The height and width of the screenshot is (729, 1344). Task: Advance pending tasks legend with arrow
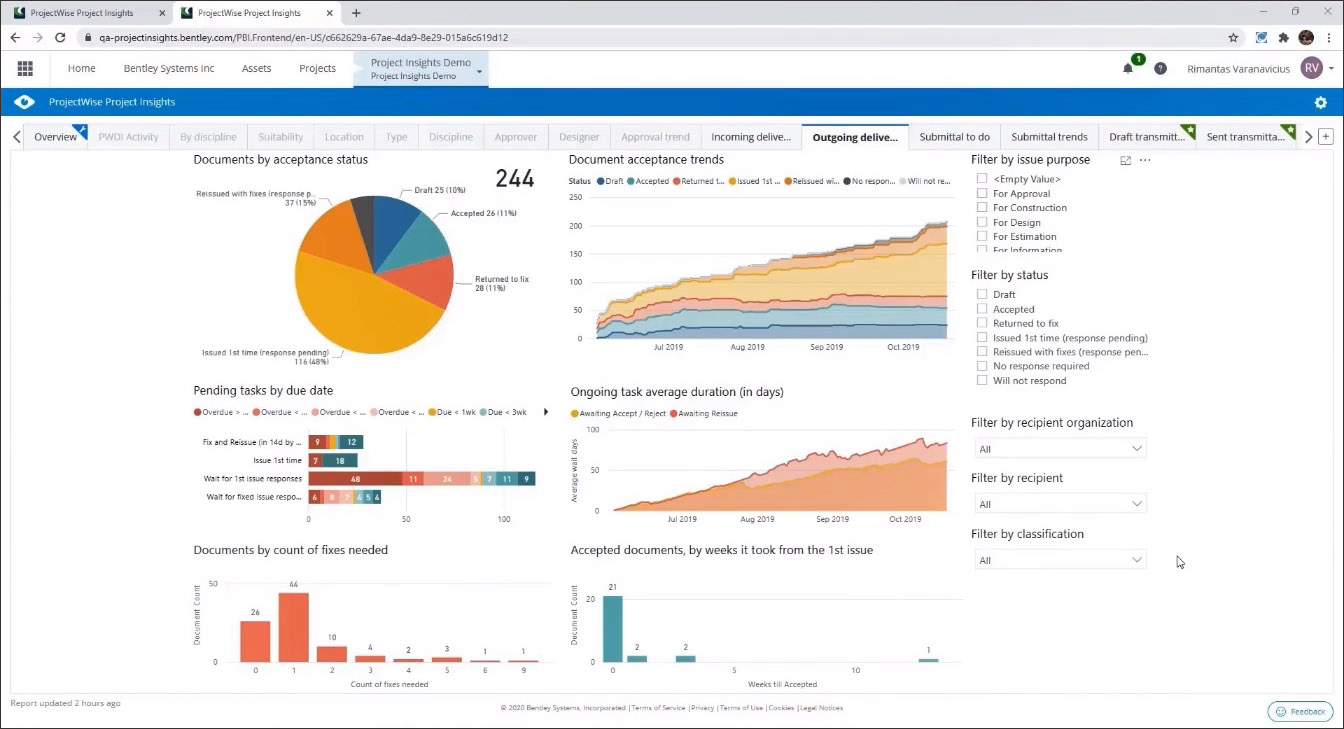tap(545, 412)
